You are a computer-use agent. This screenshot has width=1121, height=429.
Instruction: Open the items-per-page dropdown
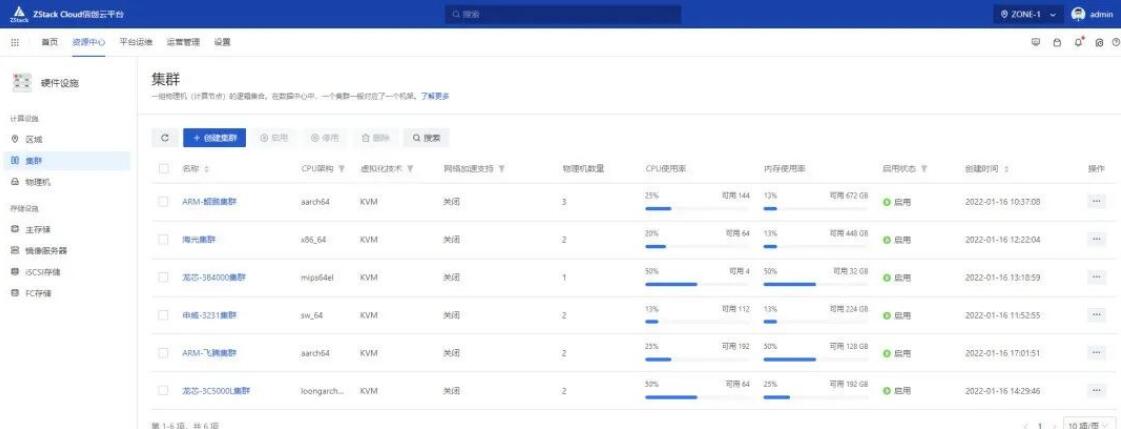pyautogui.click(x=1088, y=424)
